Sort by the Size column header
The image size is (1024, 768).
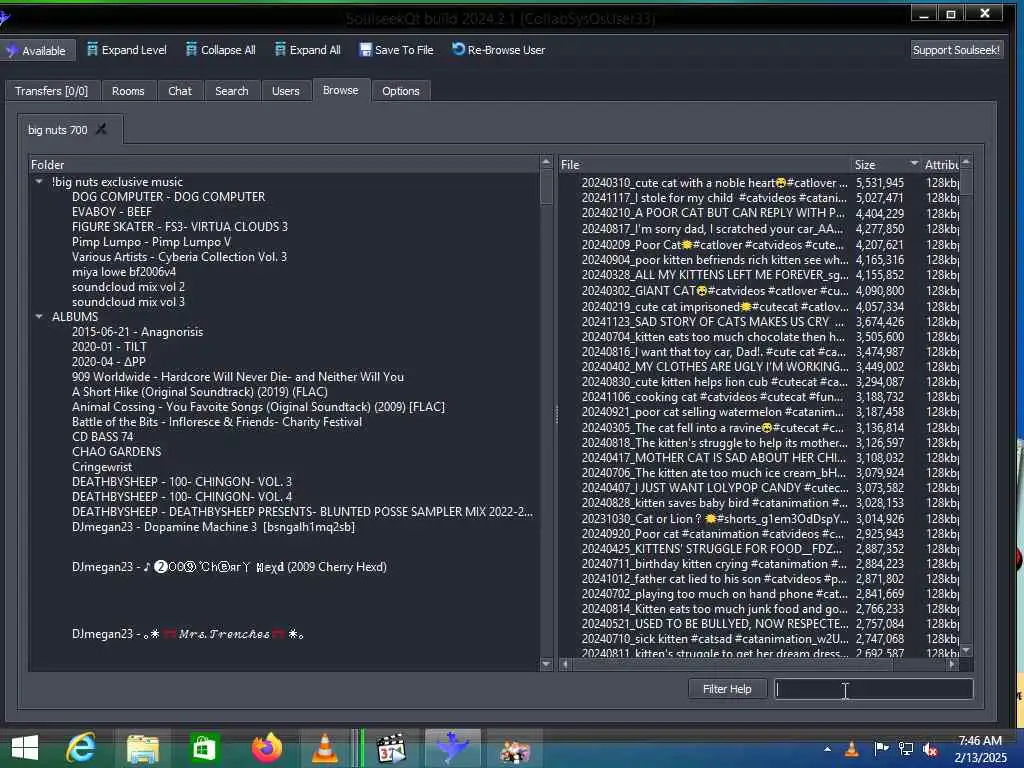point(886,165)
